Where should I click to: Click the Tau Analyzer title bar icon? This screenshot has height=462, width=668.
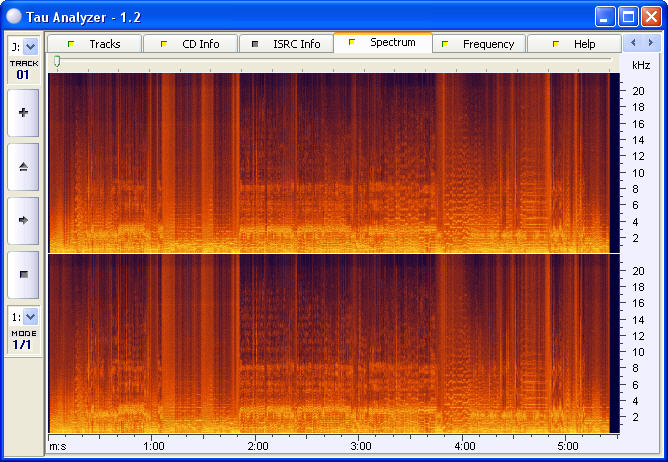[x=15, y=15]
